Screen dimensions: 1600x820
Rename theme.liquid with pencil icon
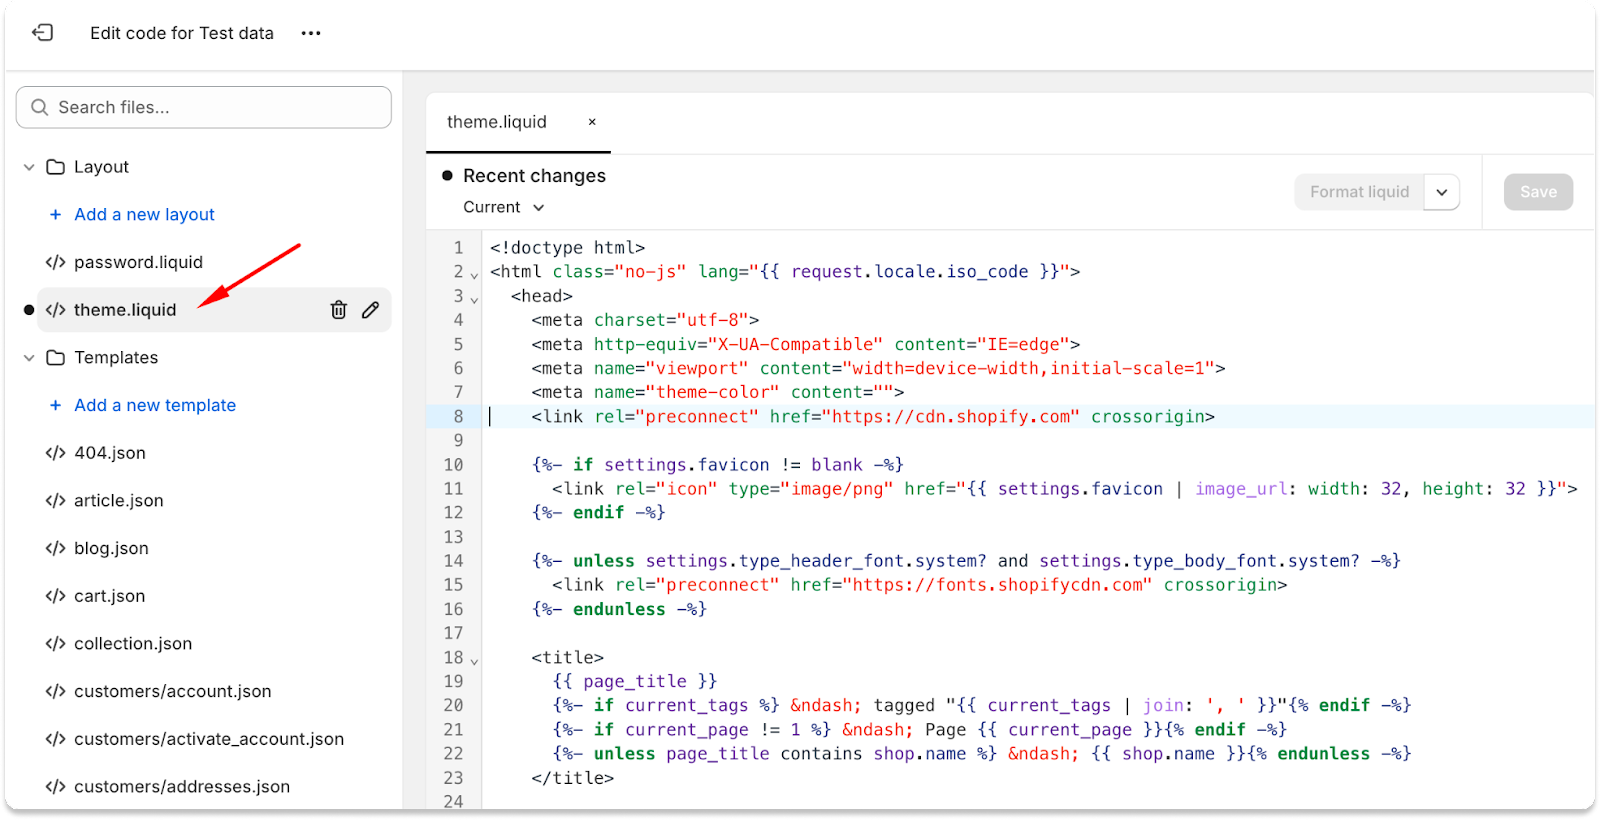coord(371,310)
